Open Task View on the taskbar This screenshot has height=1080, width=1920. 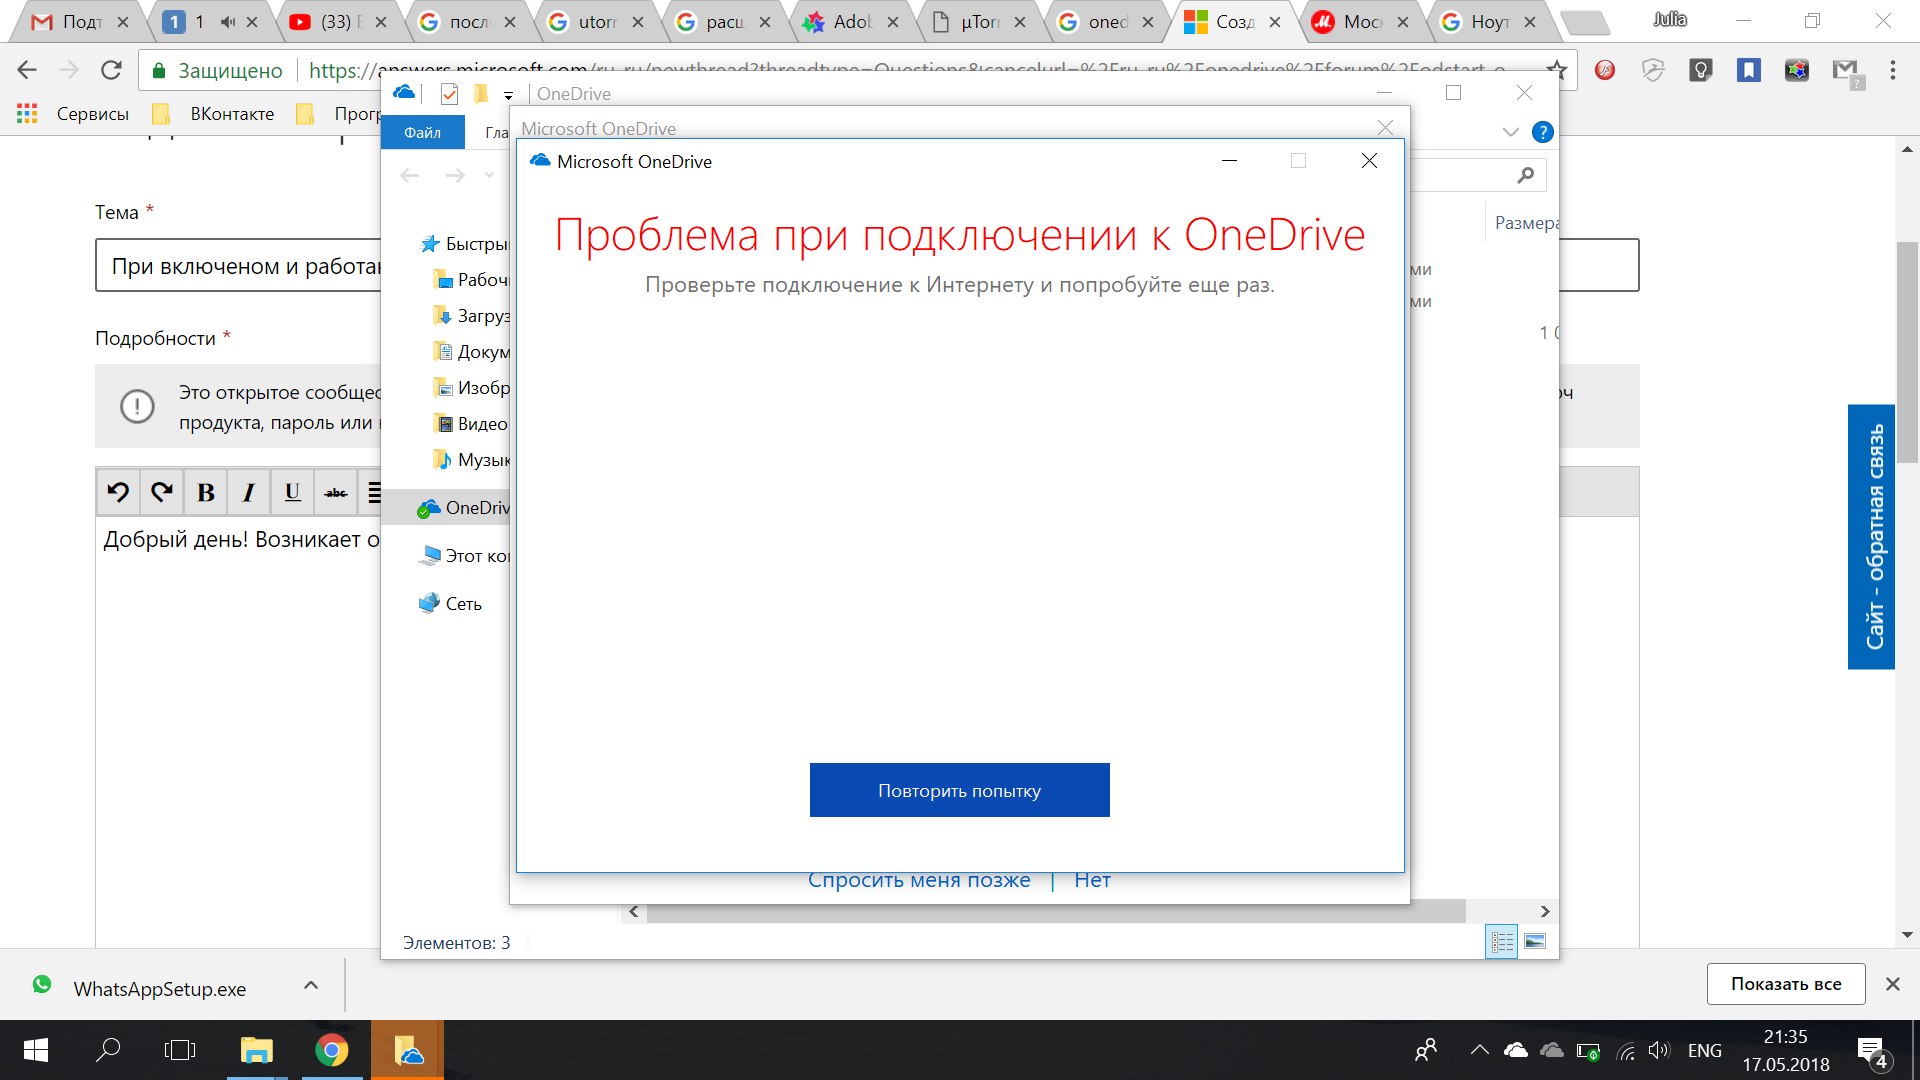180,1050
